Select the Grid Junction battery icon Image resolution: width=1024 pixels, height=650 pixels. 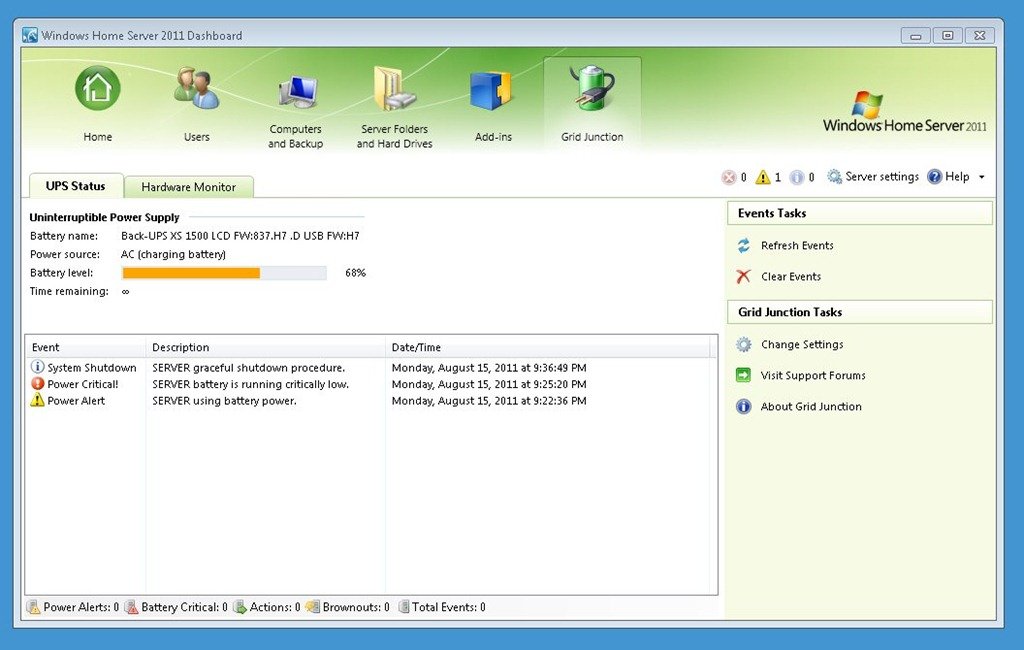pyautogui.click(x=592, y=87)
